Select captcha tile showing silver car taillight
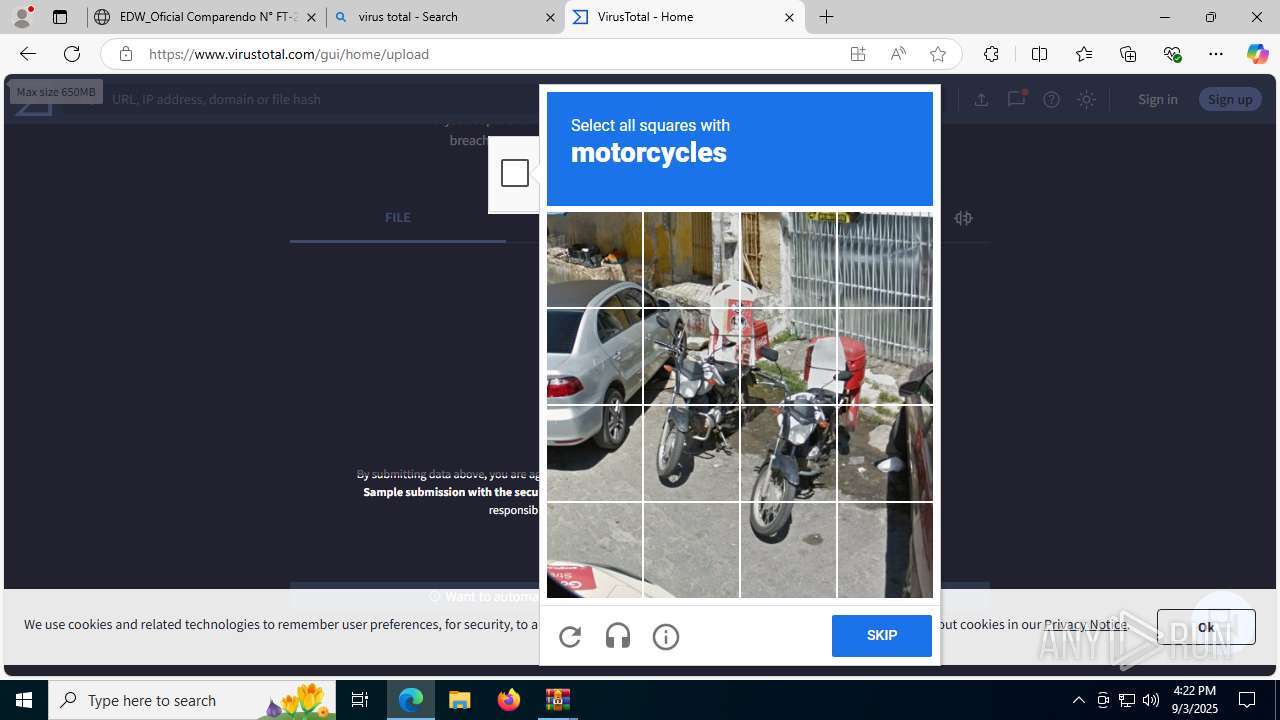Viewport: 1280px width, 720px height. click(x=594, y=356)
